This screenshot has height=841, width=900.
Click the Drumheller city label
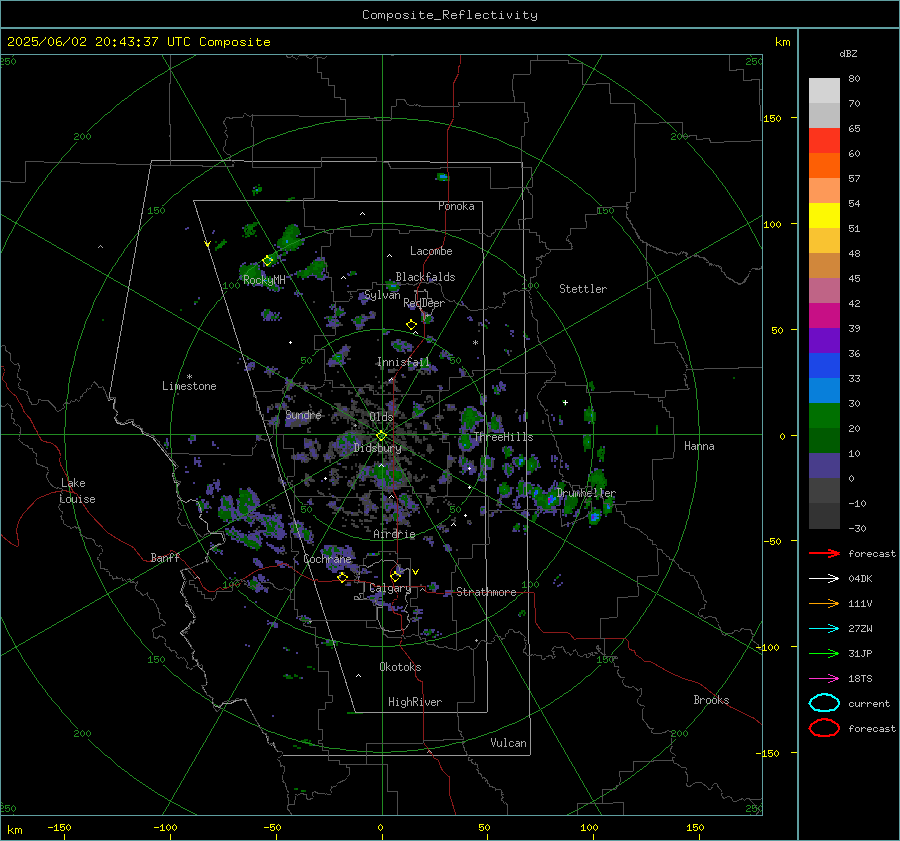586,493
